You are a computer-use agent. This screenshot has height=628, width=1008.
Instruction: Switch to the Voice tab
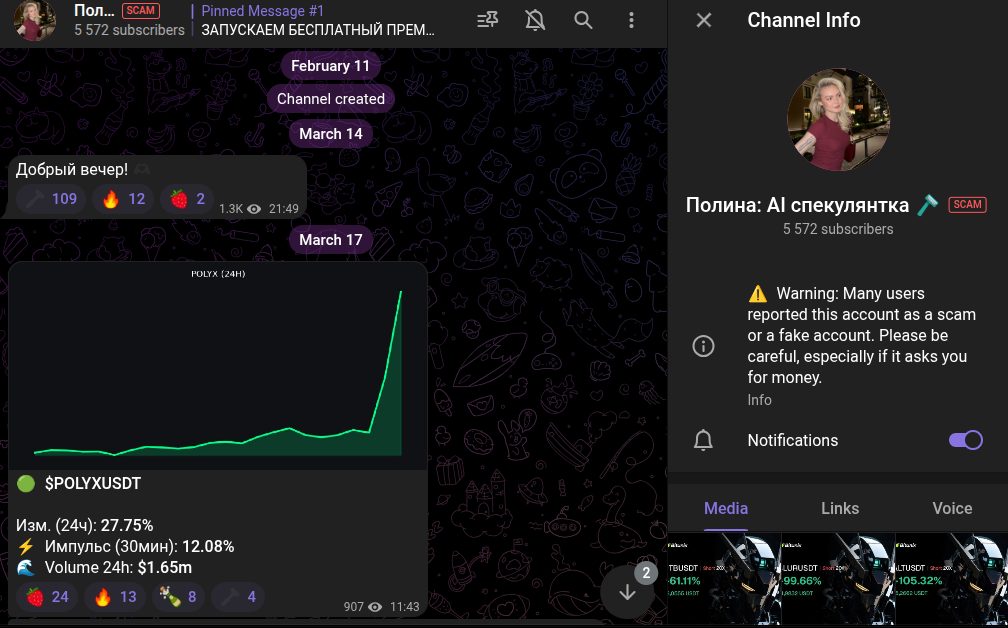(952, 508)
